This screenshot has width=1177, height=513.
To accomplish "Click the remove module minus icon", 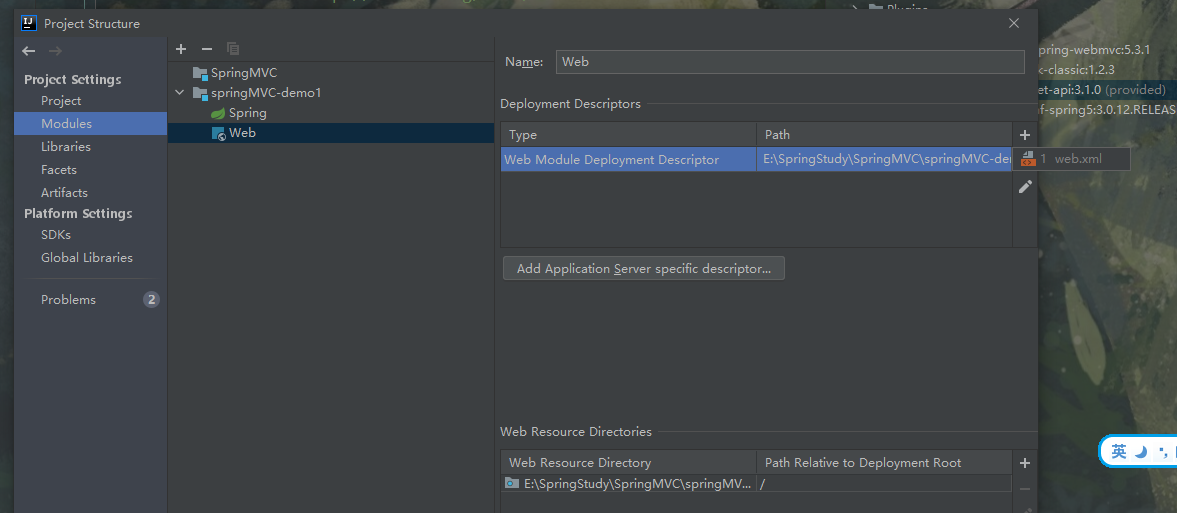I will tap(207, 49).
